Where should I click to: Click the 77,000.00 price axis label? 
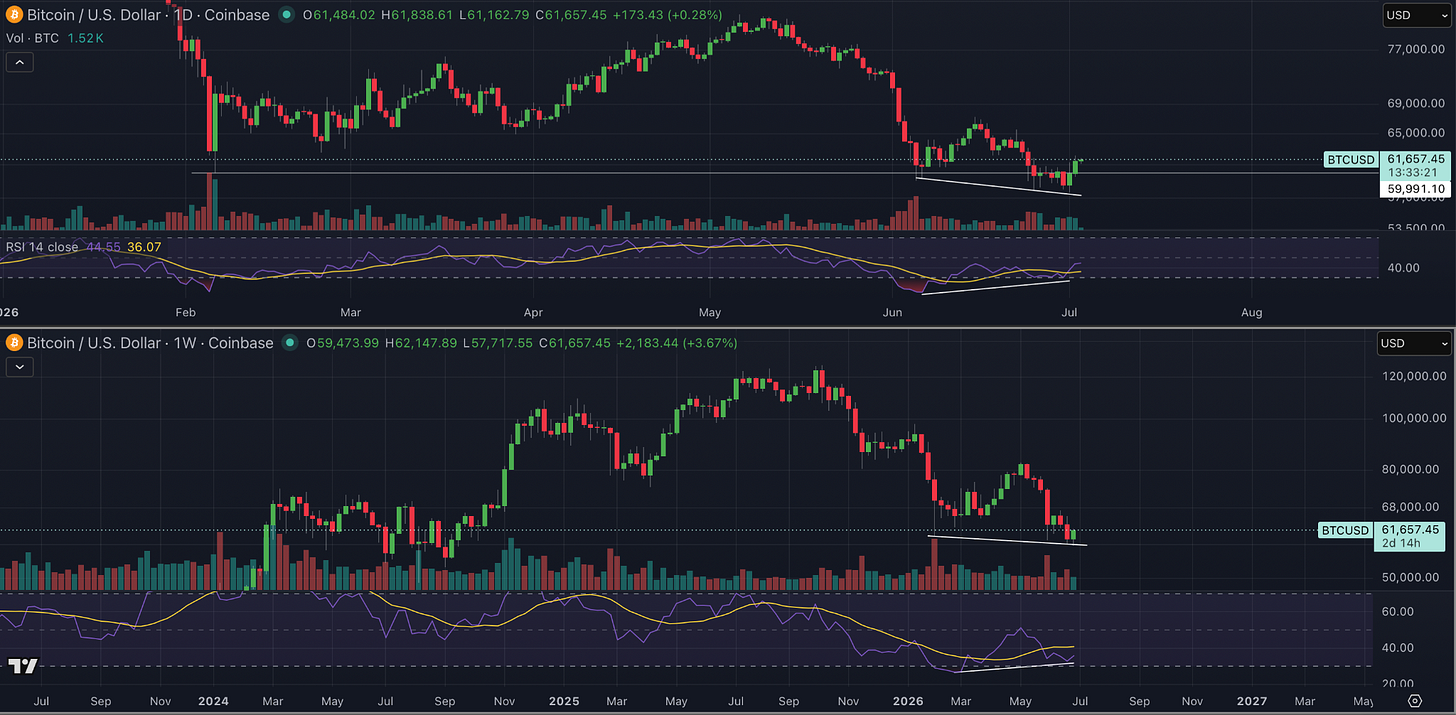click(1415, 49)
